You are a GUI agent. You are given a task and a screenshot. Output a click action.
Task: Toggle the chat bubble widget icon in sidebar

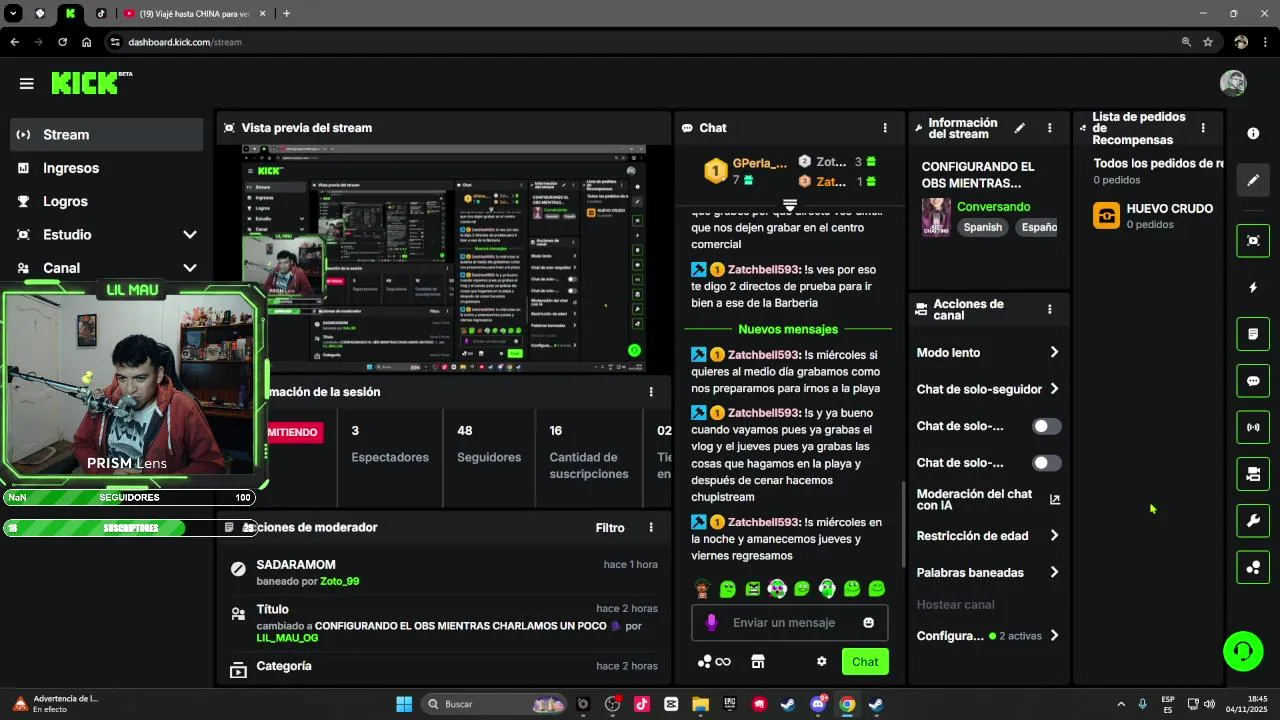pos(1253,381)
